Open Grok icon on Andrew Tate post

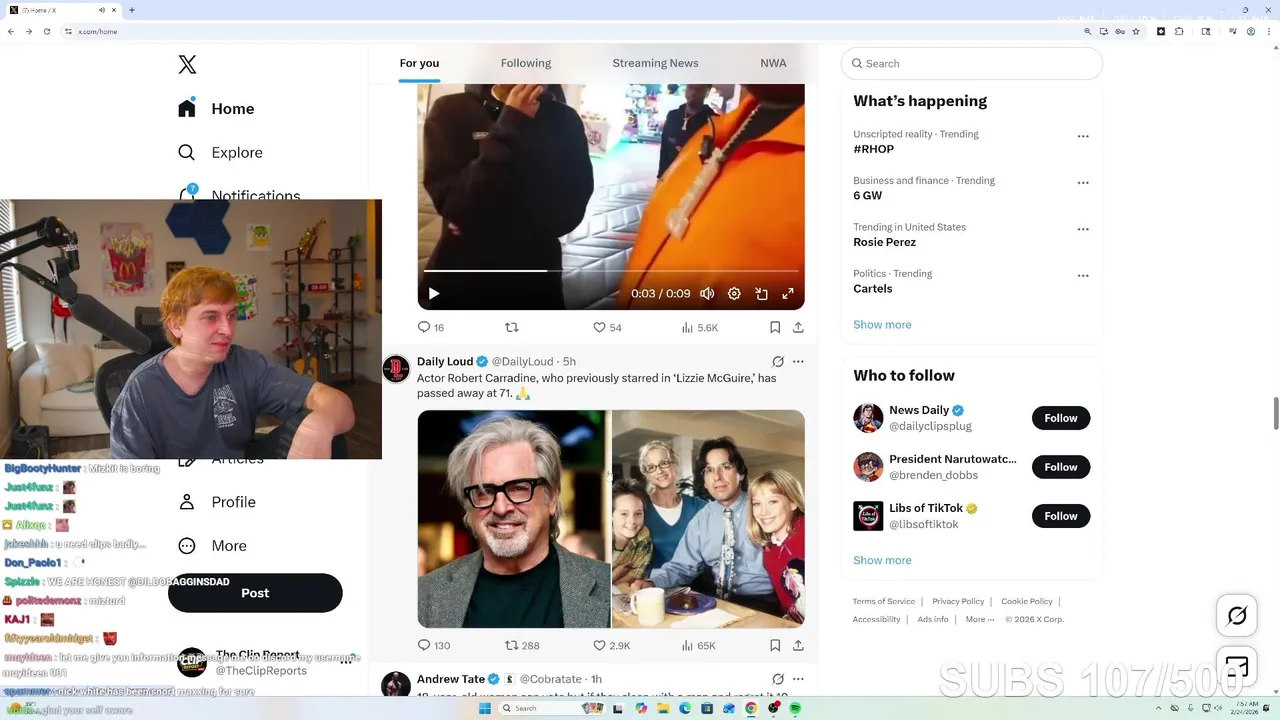(778, 679)
